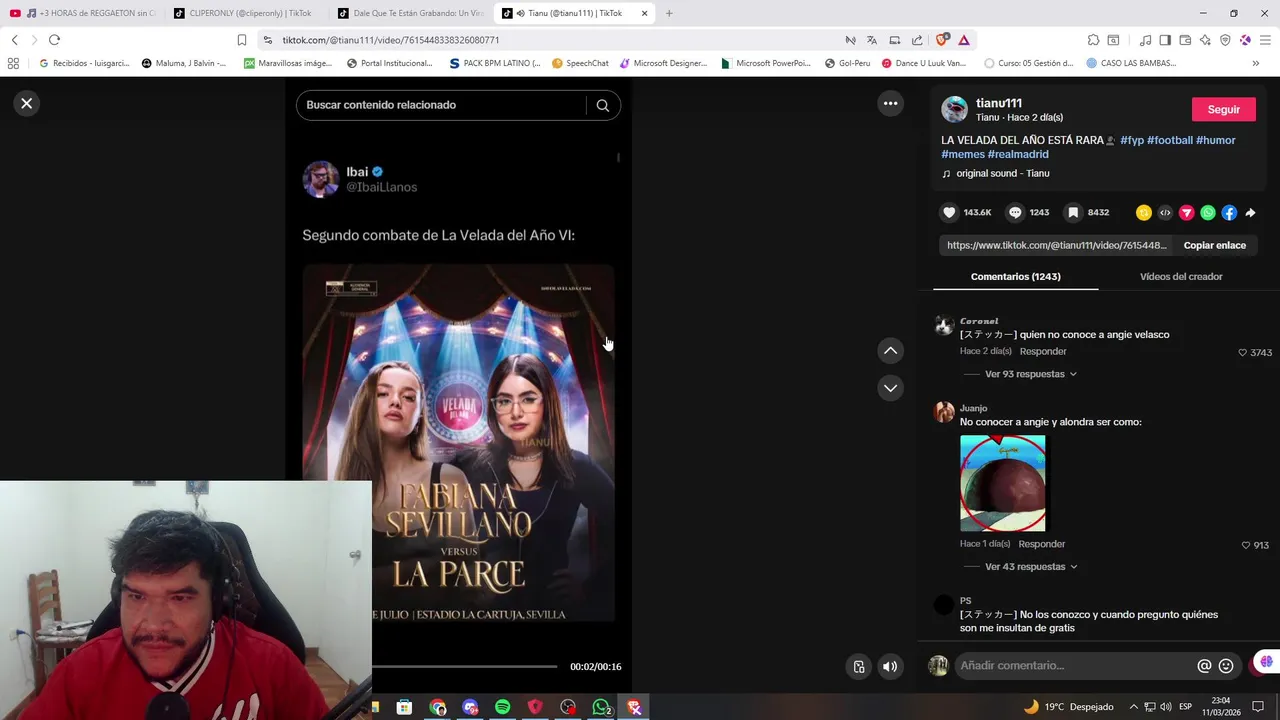The width and height of the screenshot is (1280, 720).
Task: Click the address bar URL
Action: pyautogui.click(x=390, y=40)
